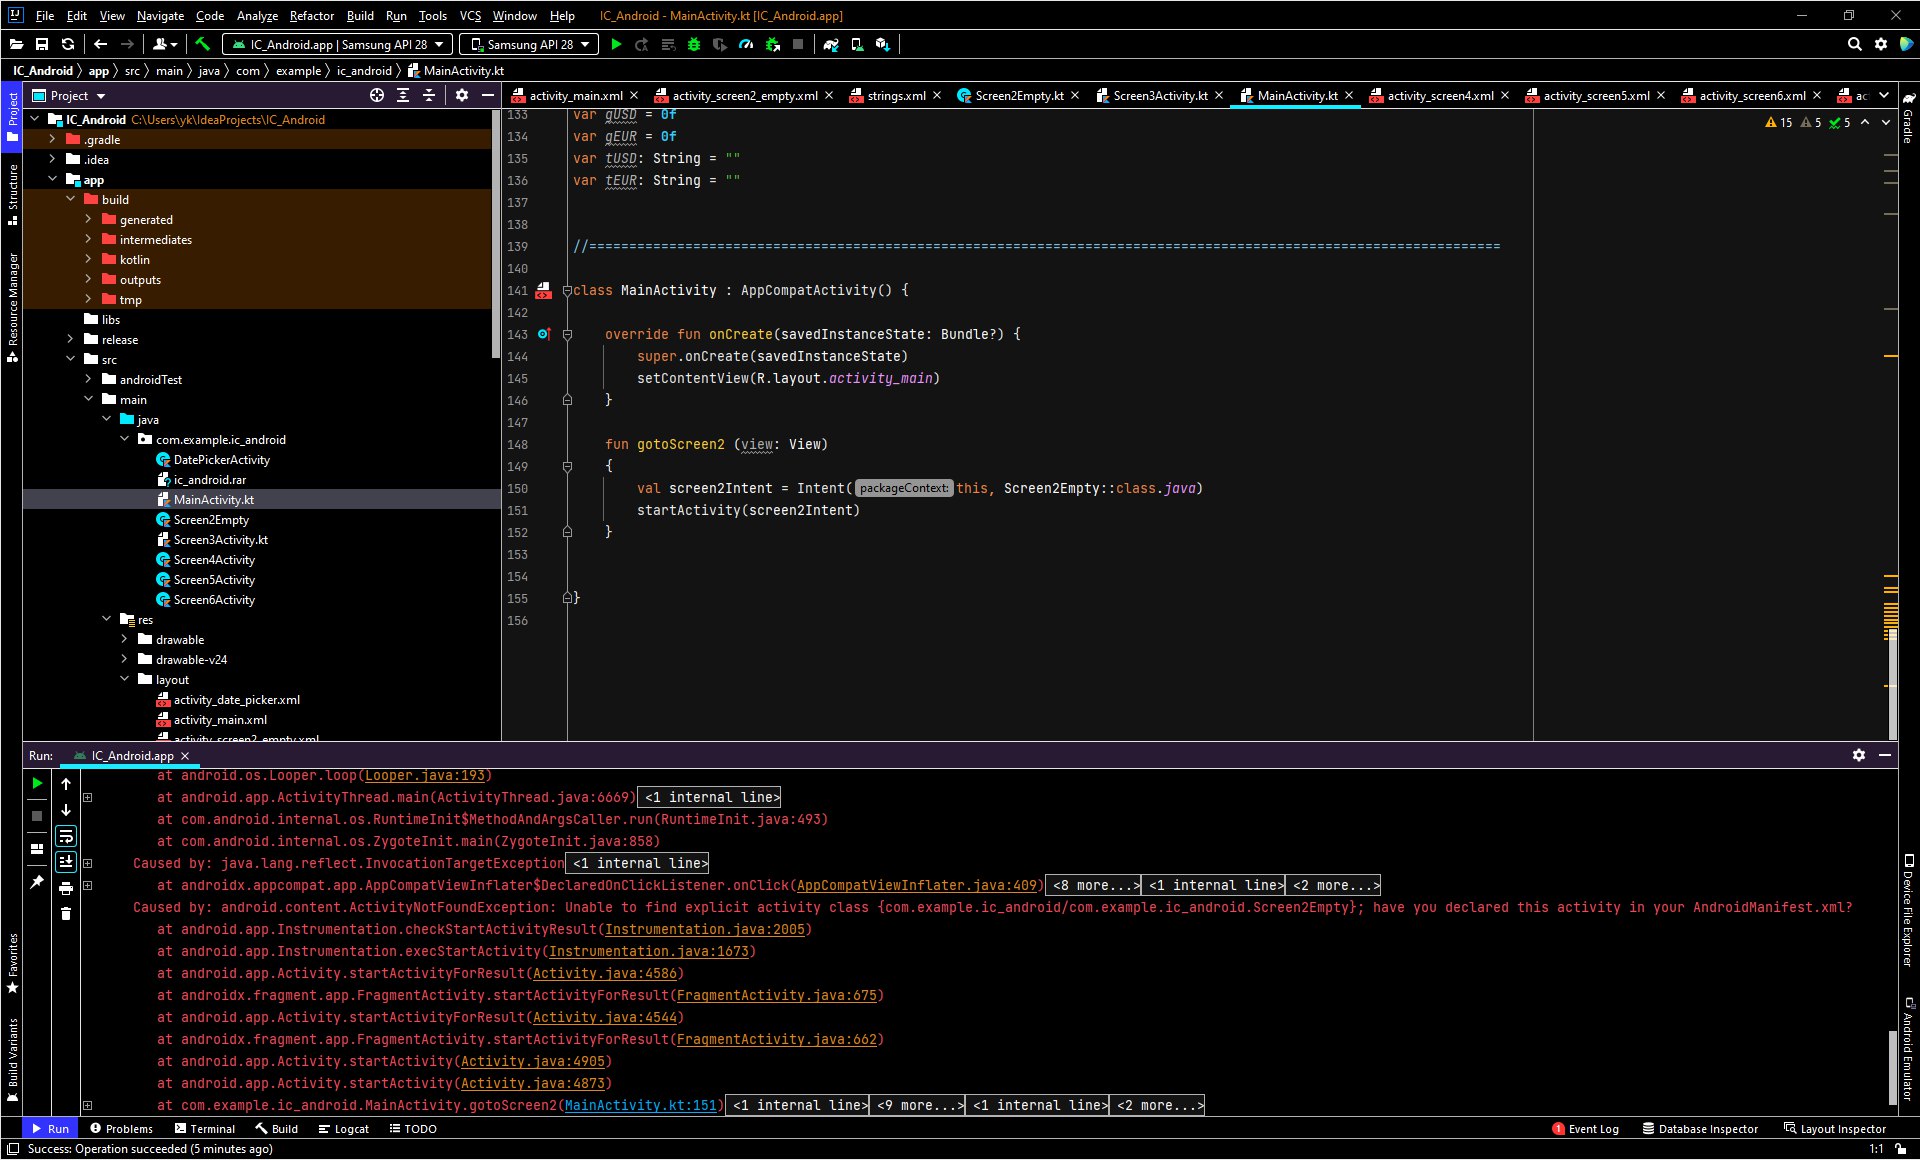Click the green Debug bug icon
Image resolution: width=1920 pixels, height=1160 pixels.
point(694,44)
